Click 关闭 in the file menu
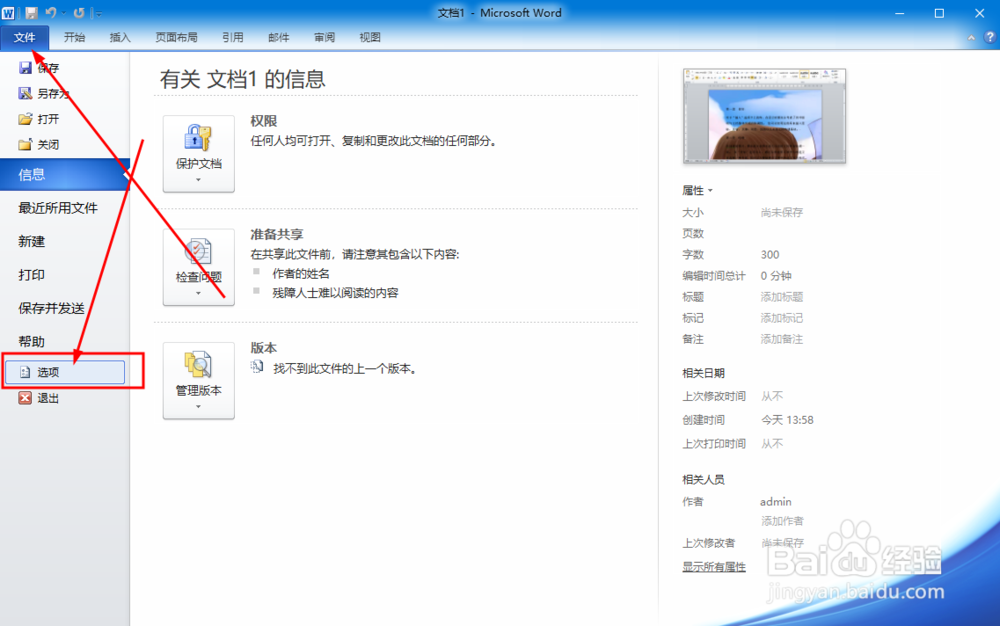This screenshot has height=626, width=1000. (x=40, y=145)
